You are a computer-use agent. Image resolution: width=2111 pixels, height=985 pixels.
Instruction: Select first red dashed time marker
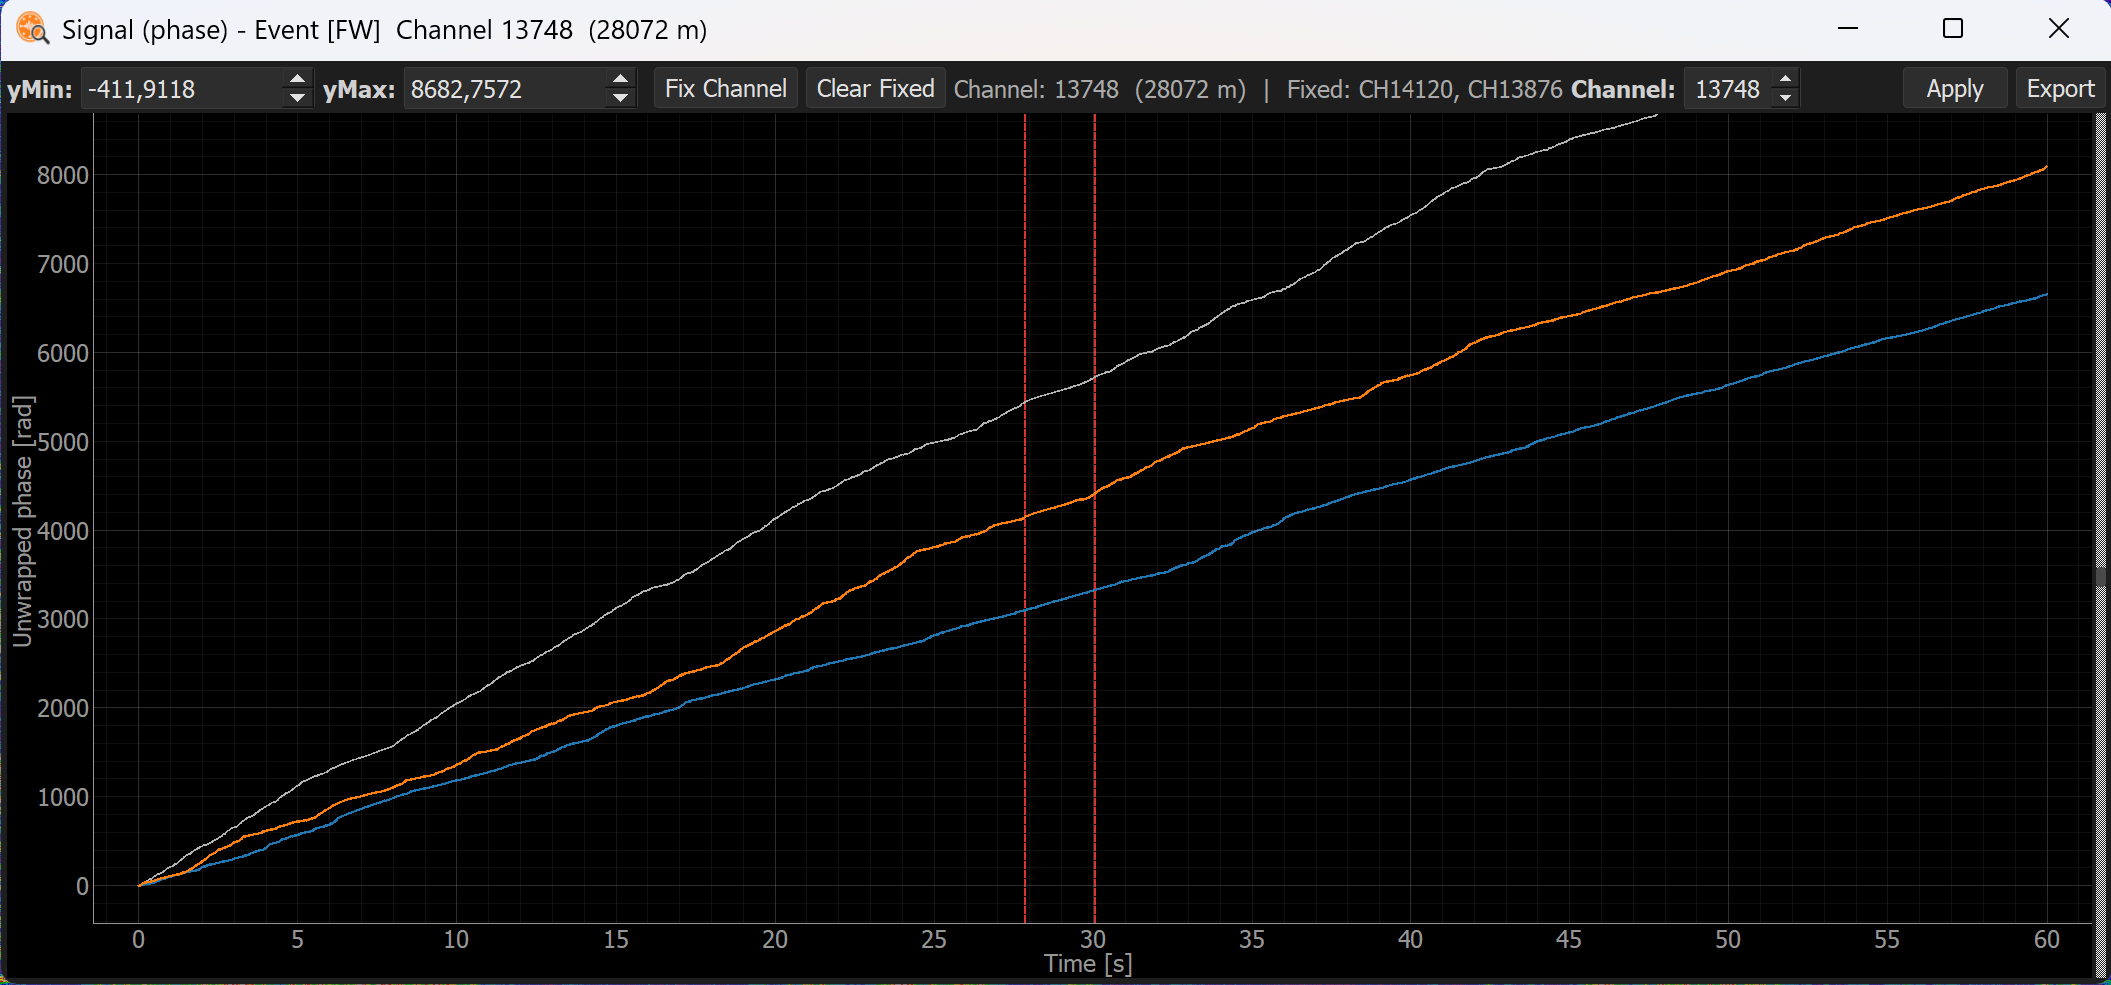click(1025, 518)
